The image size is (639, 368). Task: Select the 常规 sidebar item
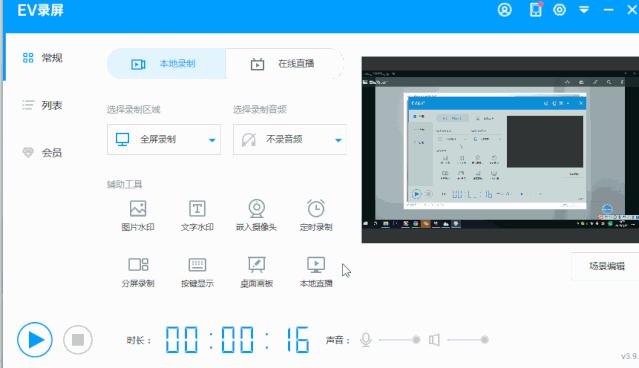point(42,58)
